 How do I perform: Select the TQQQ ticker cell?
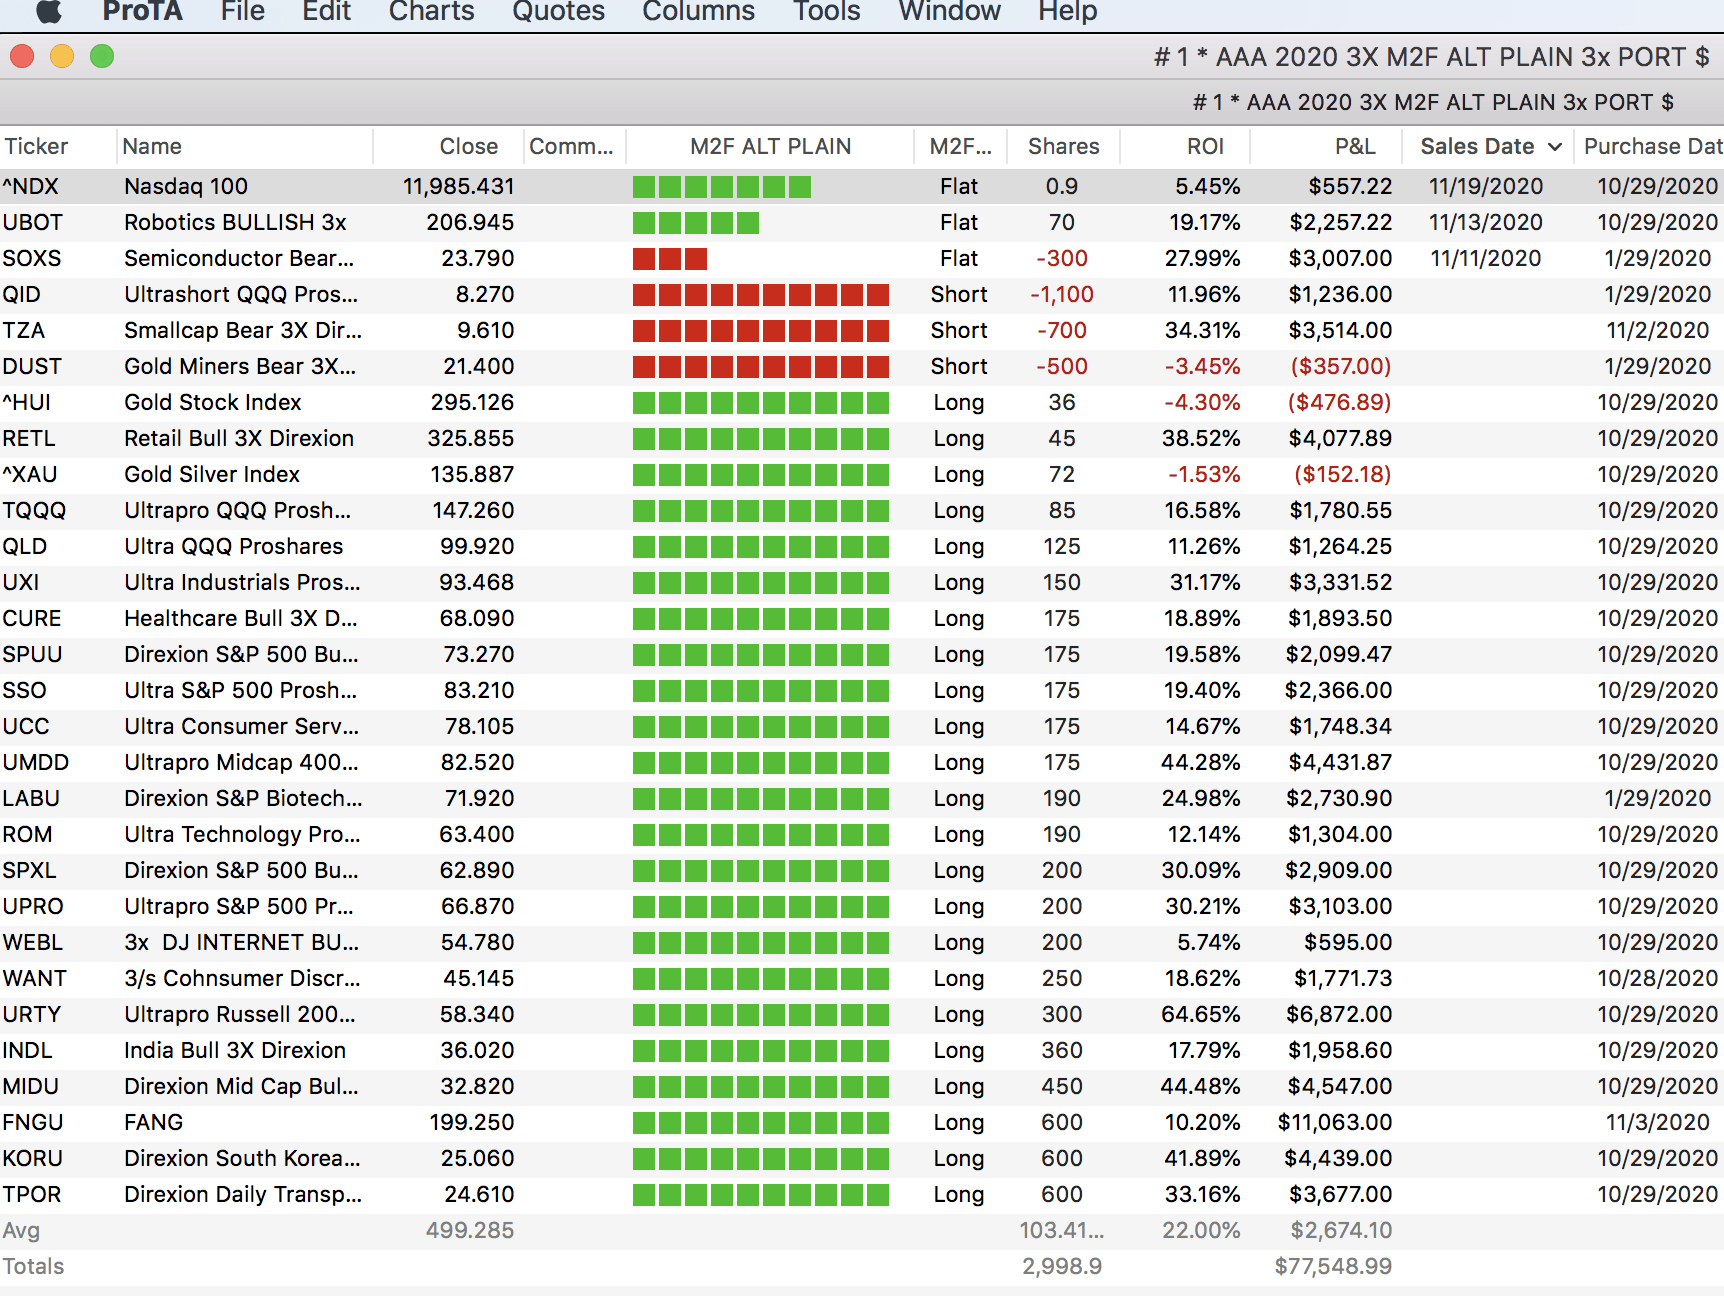click(34, 511)
